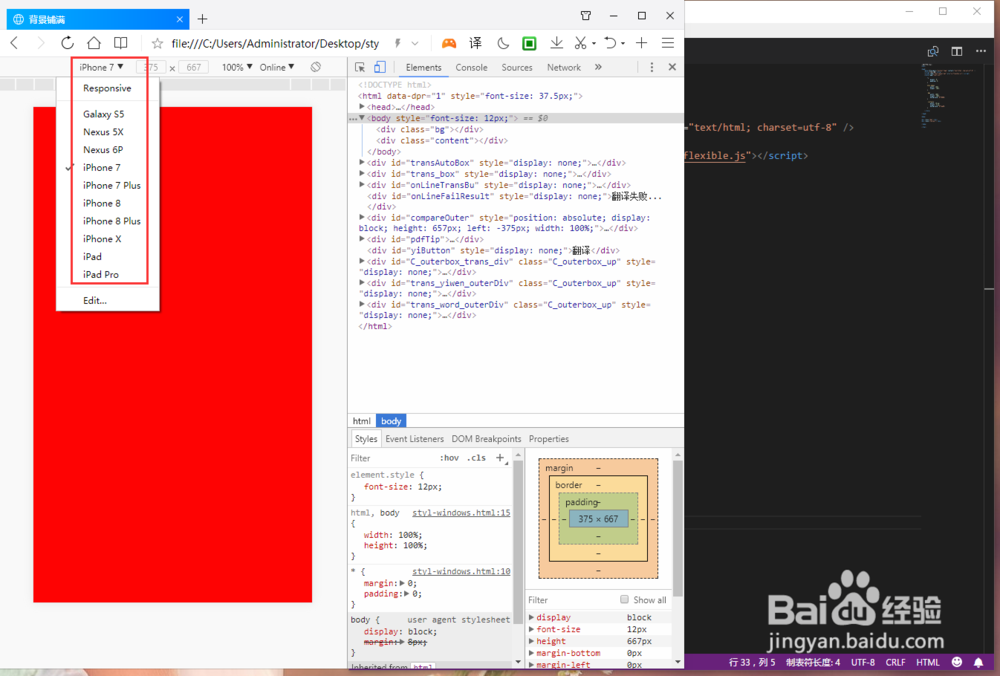1000x676 pixels.
Task: Toggle the :hov pseudo-class pane
Action: click(449, 457)
